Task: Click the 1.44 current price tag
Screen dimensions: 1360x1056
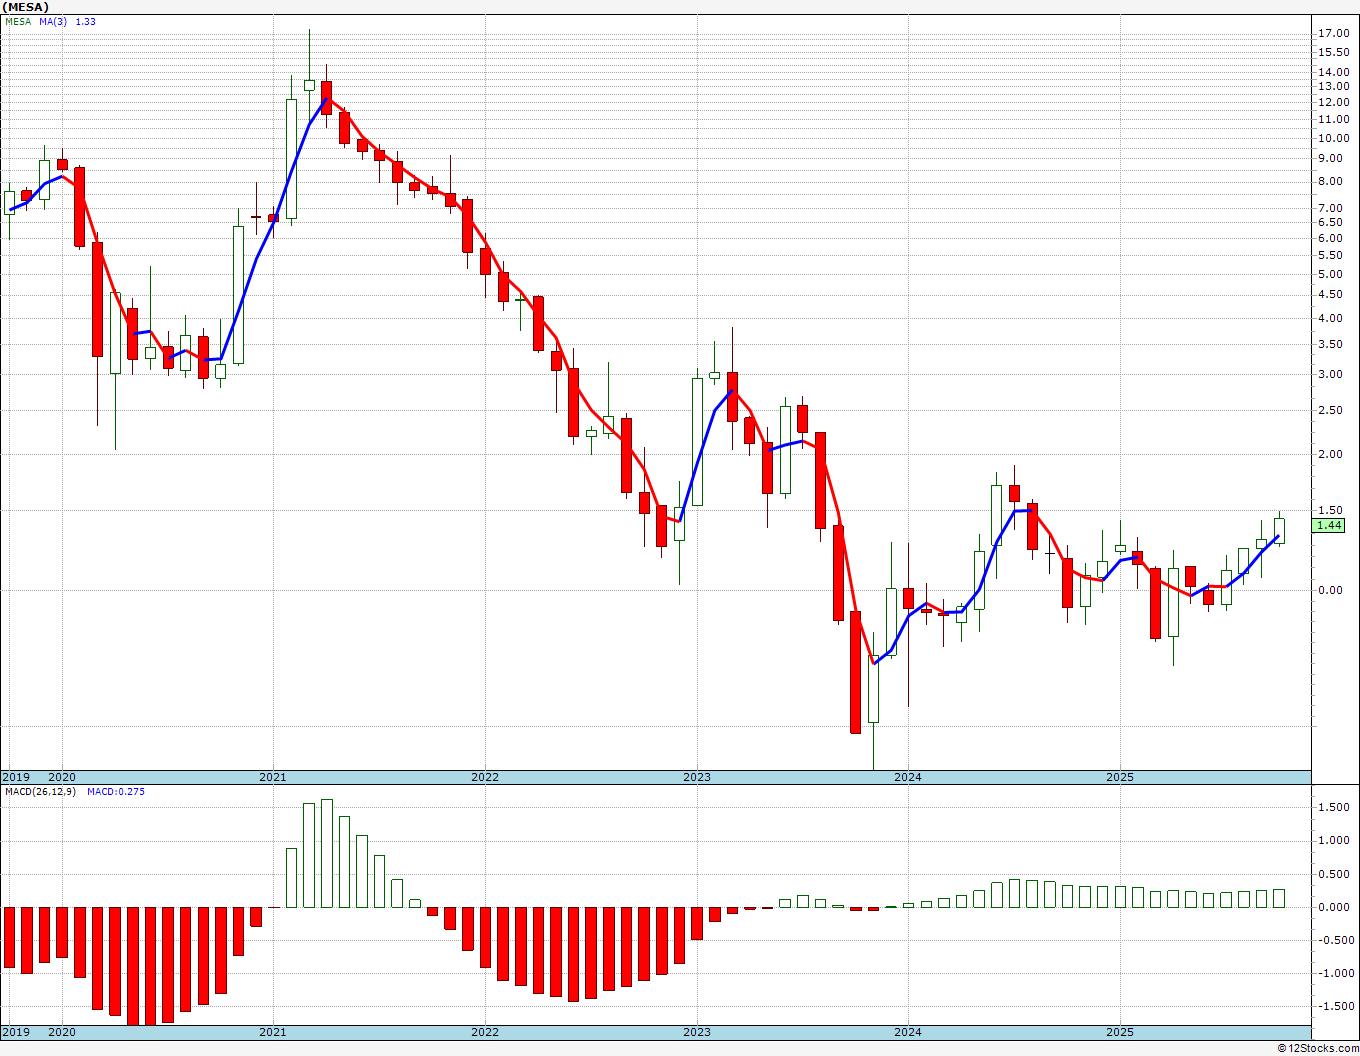Action: [1329, 525]
